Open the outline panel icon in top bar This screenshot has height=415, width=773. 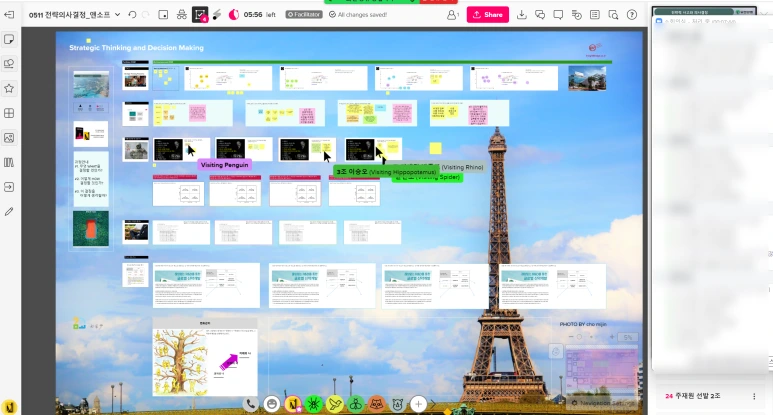click(163, 15)
